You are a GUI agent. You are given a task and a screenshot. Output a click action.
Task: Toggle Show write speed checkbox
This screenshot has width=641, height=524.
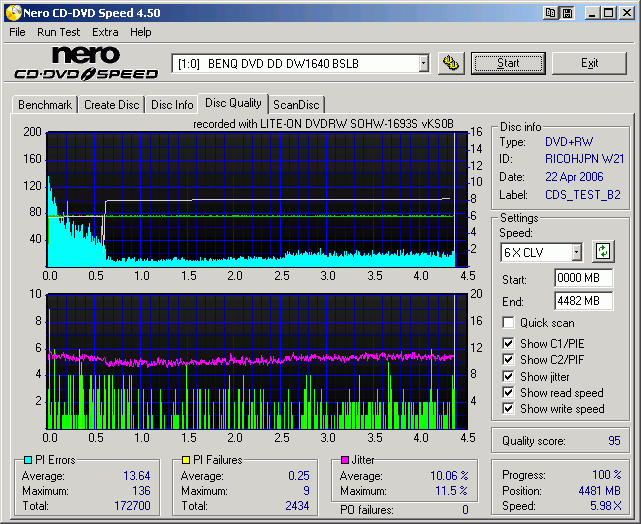coord(509,409)
